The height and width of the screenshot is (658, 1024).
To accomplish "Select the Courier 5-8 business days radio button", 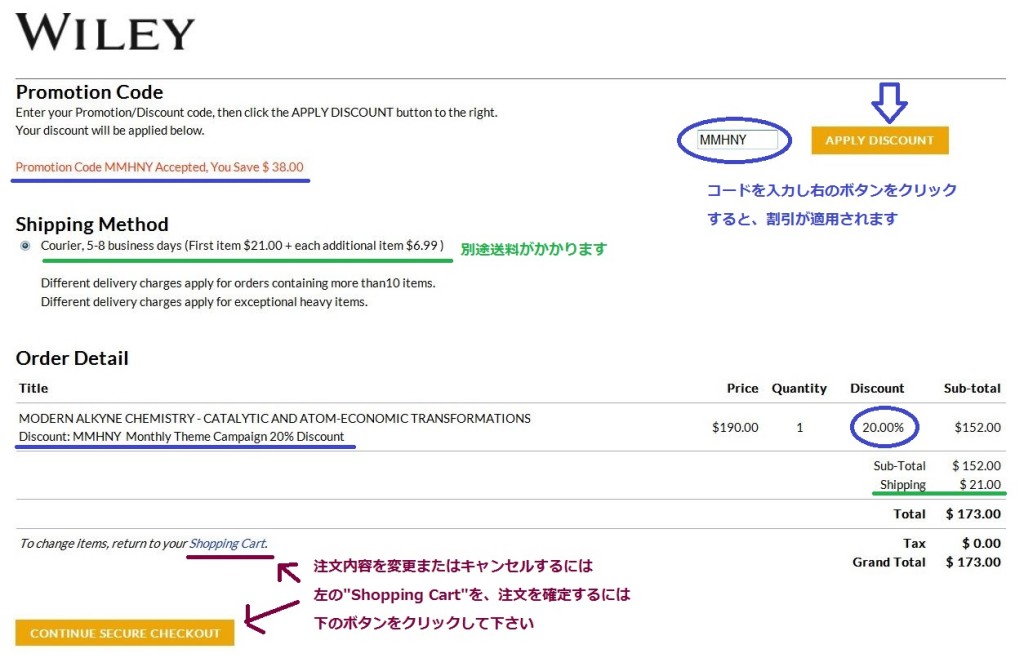I will (26, 246).
